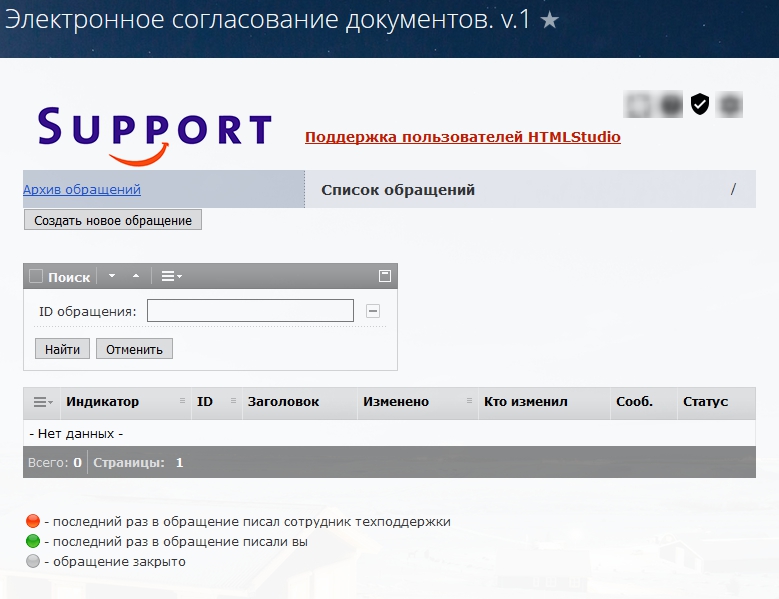Open the table settings menu in the grid header
This screenshot has height=599, width=779.
click(x=43, y=402)
